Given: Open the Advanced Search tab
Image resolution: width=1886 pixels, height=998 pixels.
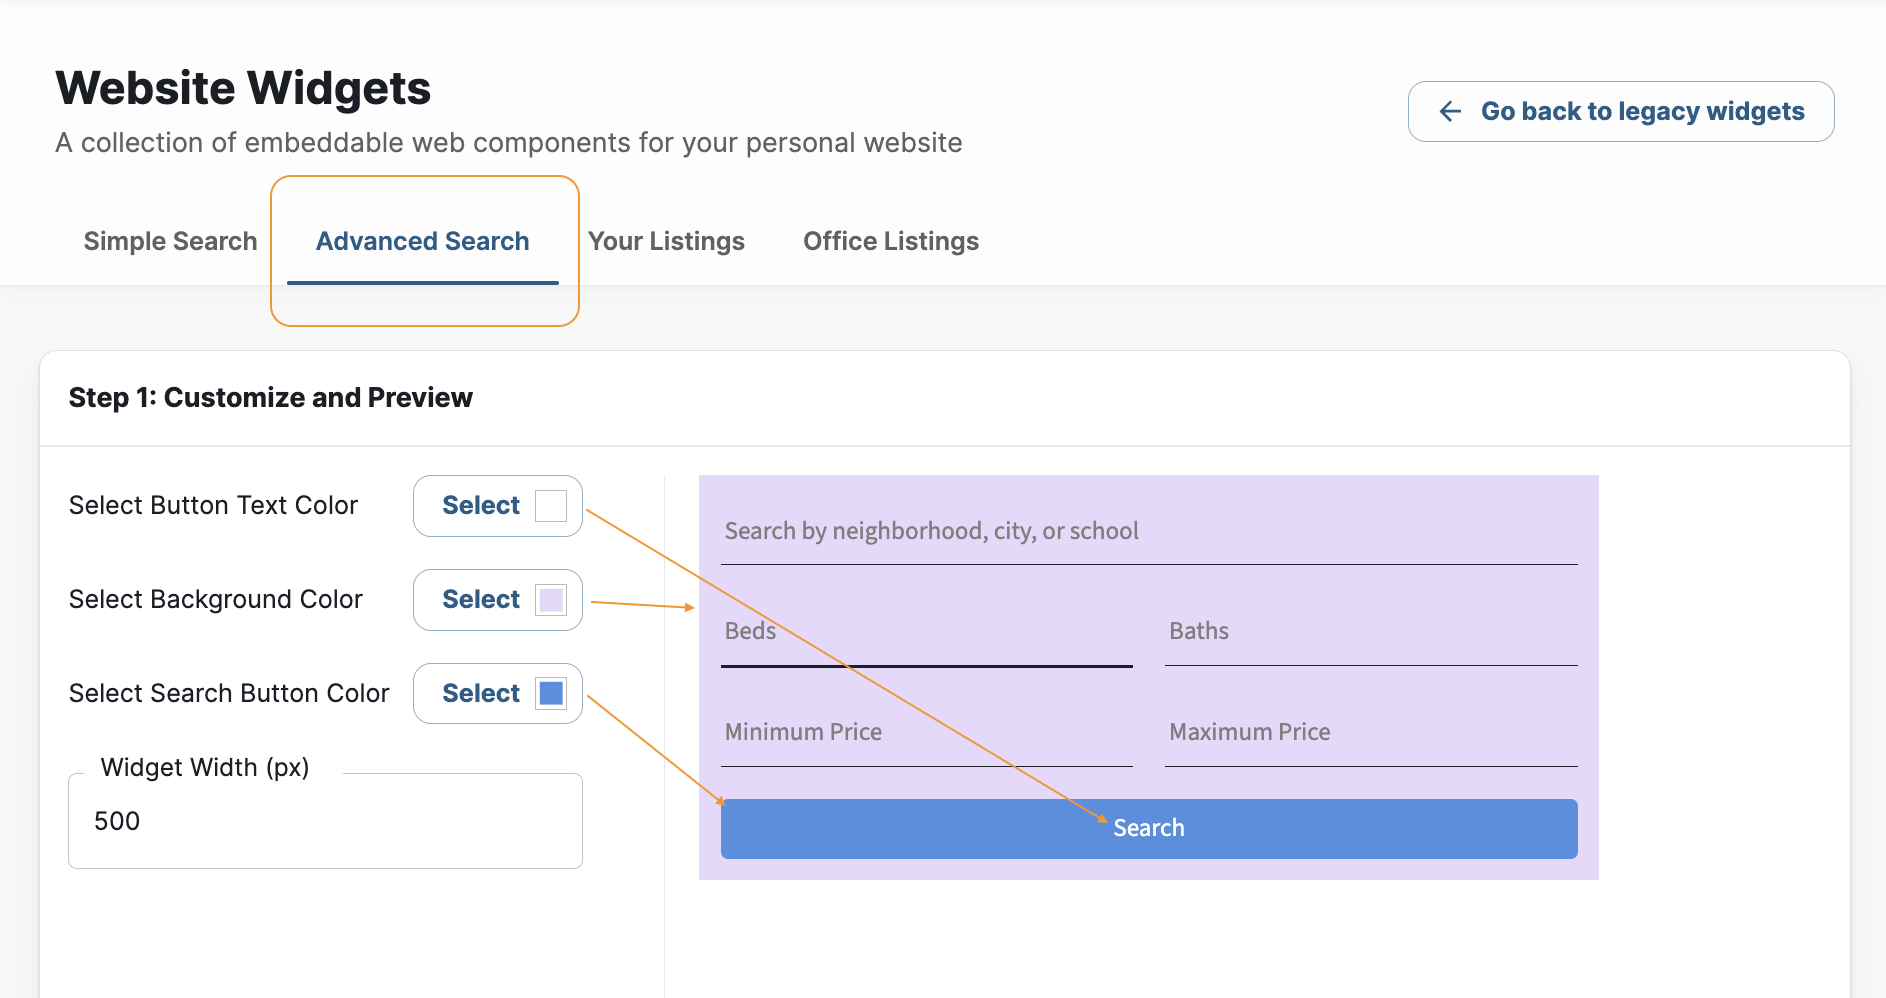Looking at the screenshot, I should [x=423, y=241].
